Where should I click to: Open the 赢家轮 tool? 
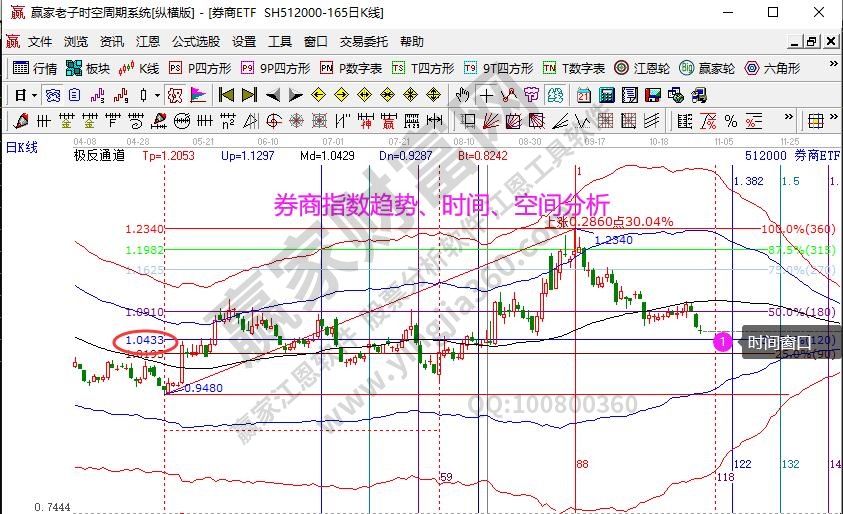(706, 68)
